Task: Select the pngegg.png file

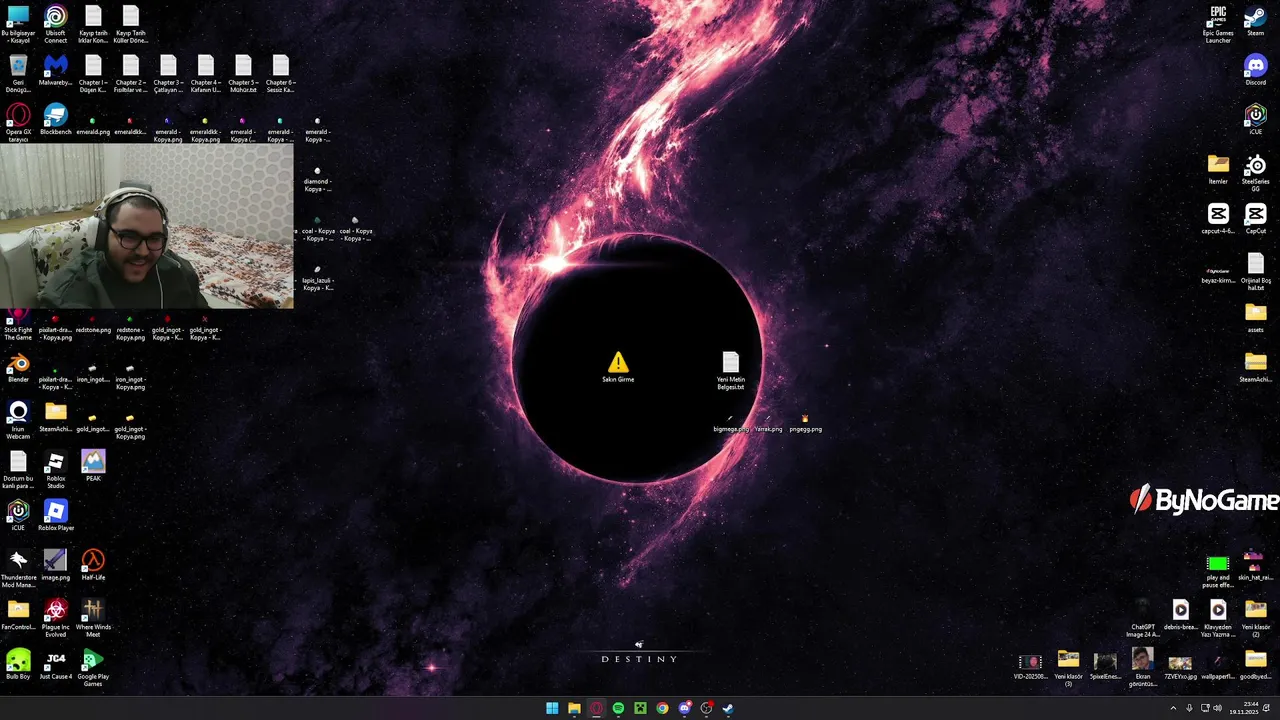Action: point(805,424)
